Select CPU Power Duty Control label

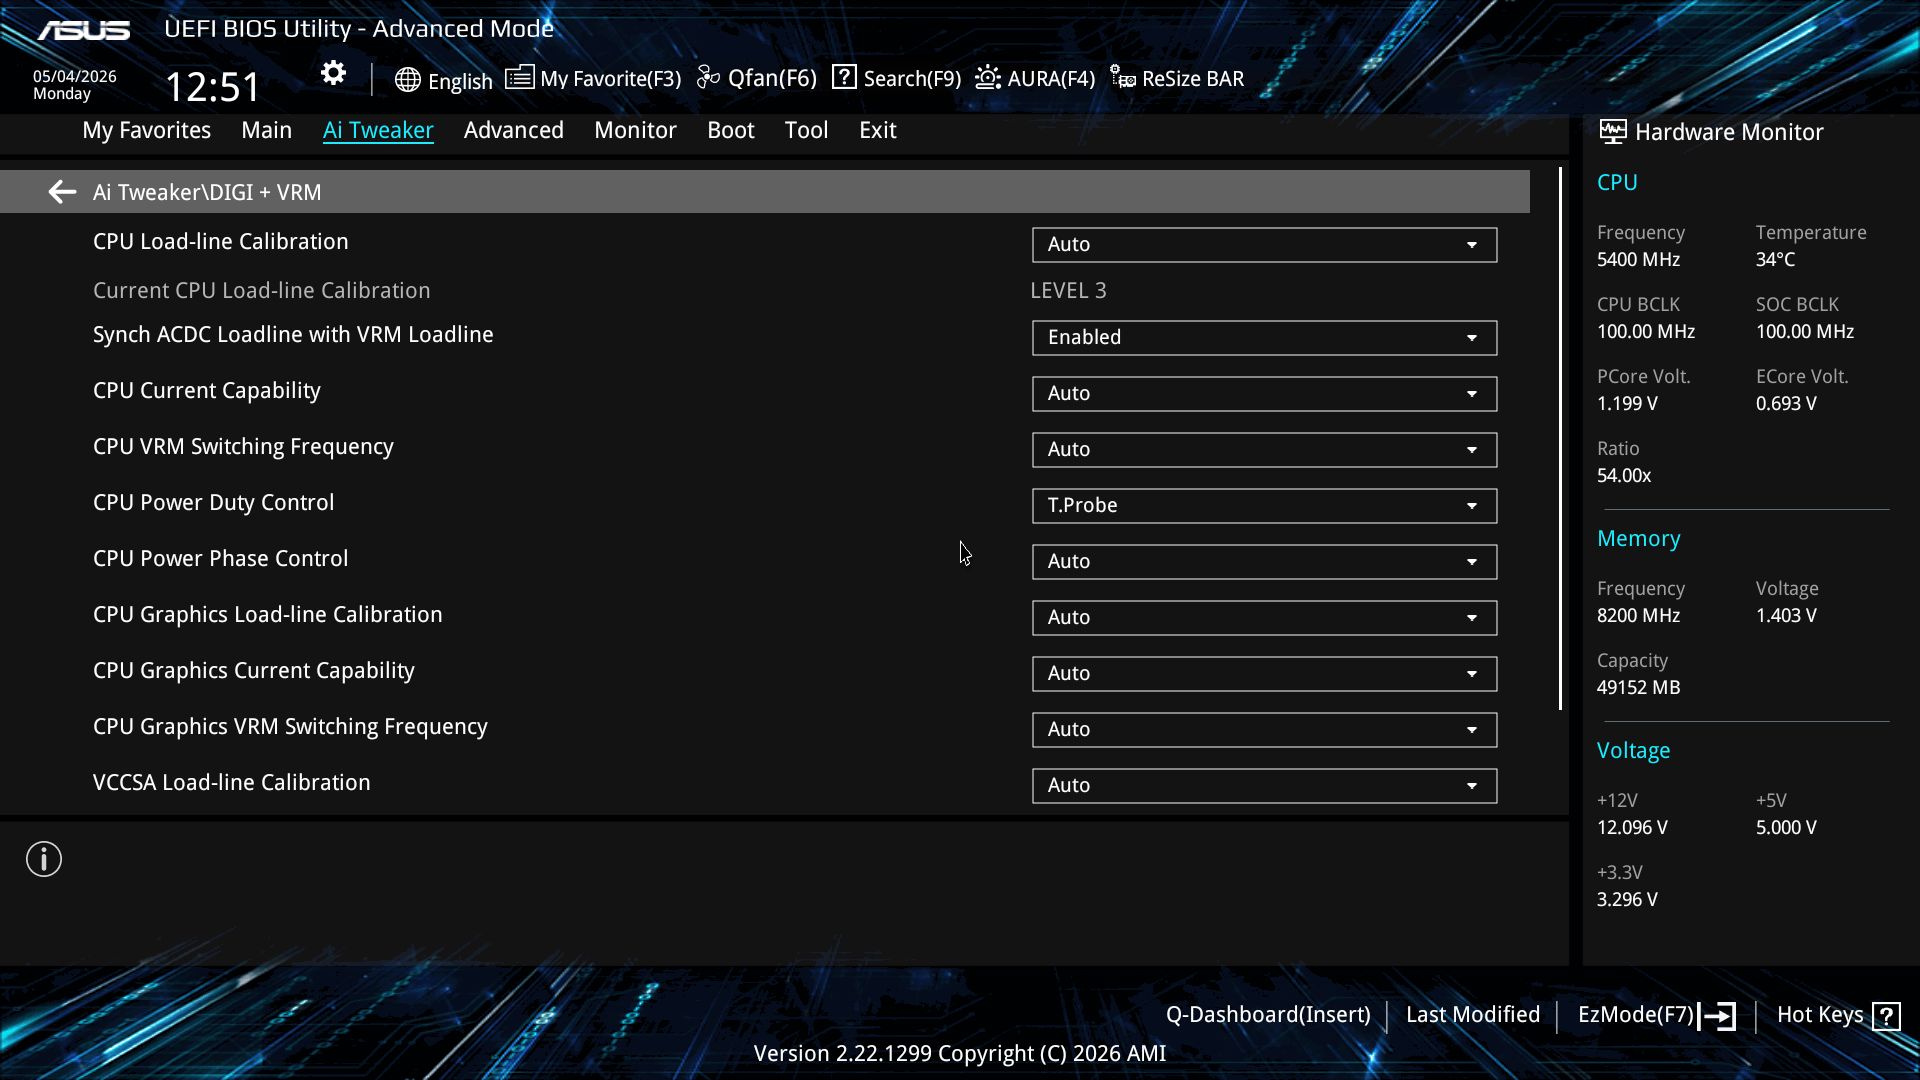[x=214, y=503]
